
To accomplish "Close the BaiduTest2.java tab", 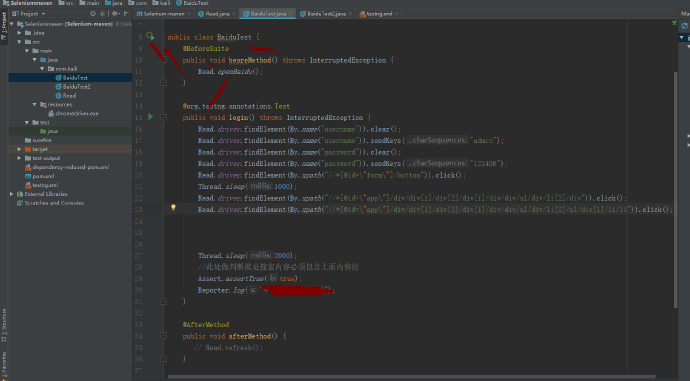I will [350, 14].
